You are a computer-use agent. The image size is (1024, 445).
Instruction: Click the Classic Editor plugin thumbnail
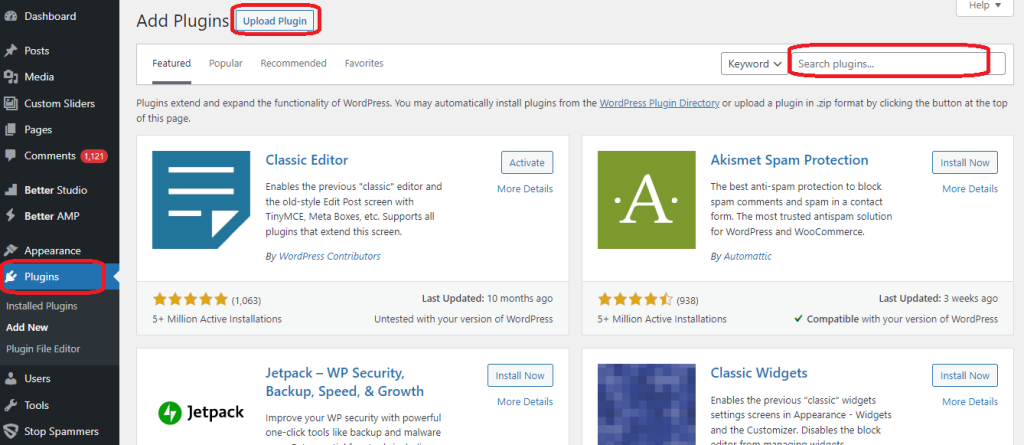(x=201, y=200)
